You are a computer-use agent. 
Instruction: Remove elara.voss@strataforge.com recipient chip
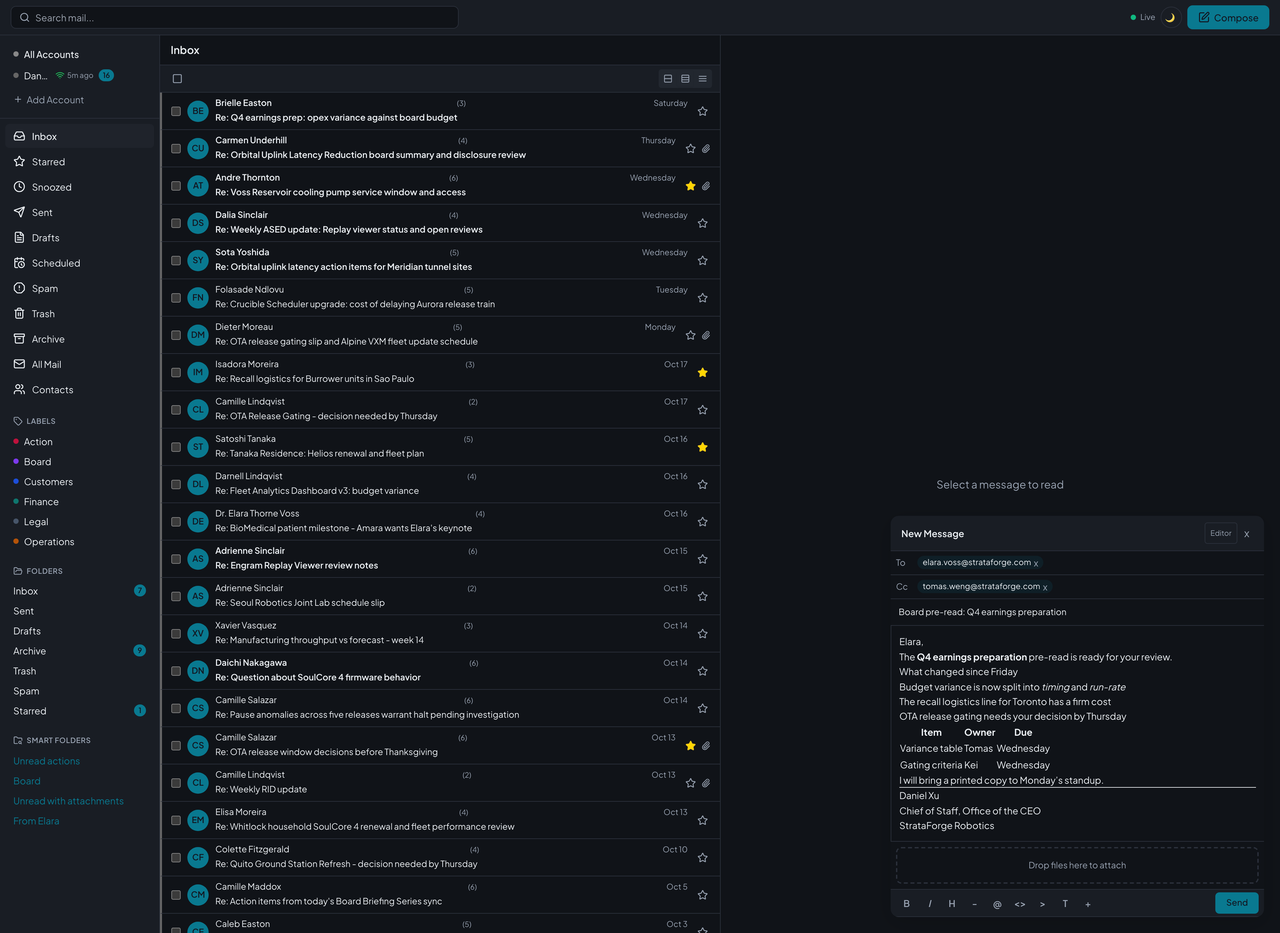[x=1036, y=563]
